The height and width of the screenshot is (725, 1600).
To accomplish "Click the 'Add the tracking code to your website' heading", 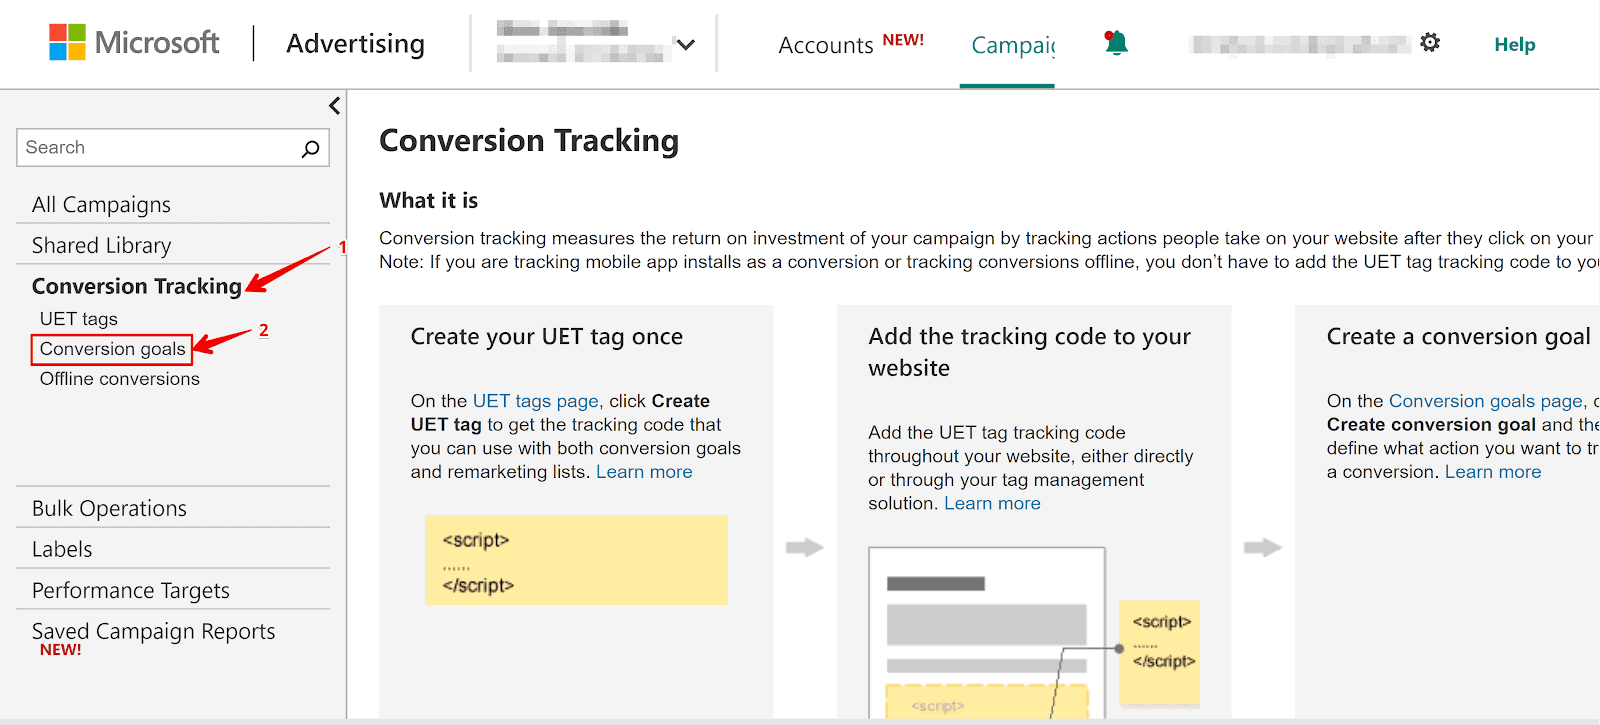I will [x=1030, y=352].
